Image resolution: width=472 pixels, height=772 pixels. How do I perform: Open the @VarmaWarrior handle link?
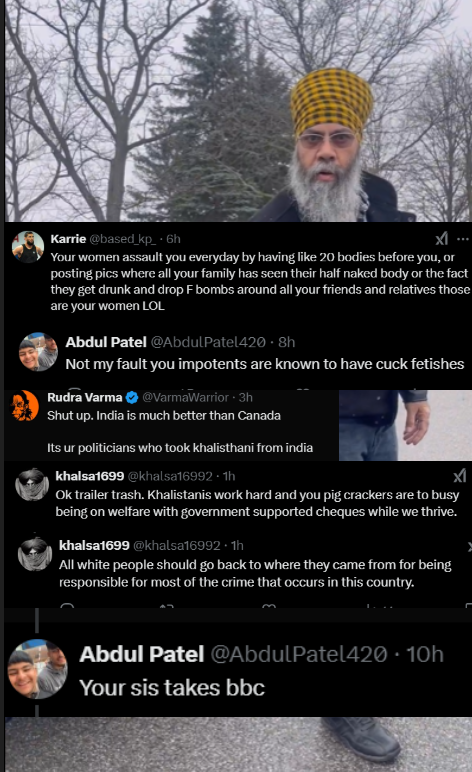(x=185, y=397)
